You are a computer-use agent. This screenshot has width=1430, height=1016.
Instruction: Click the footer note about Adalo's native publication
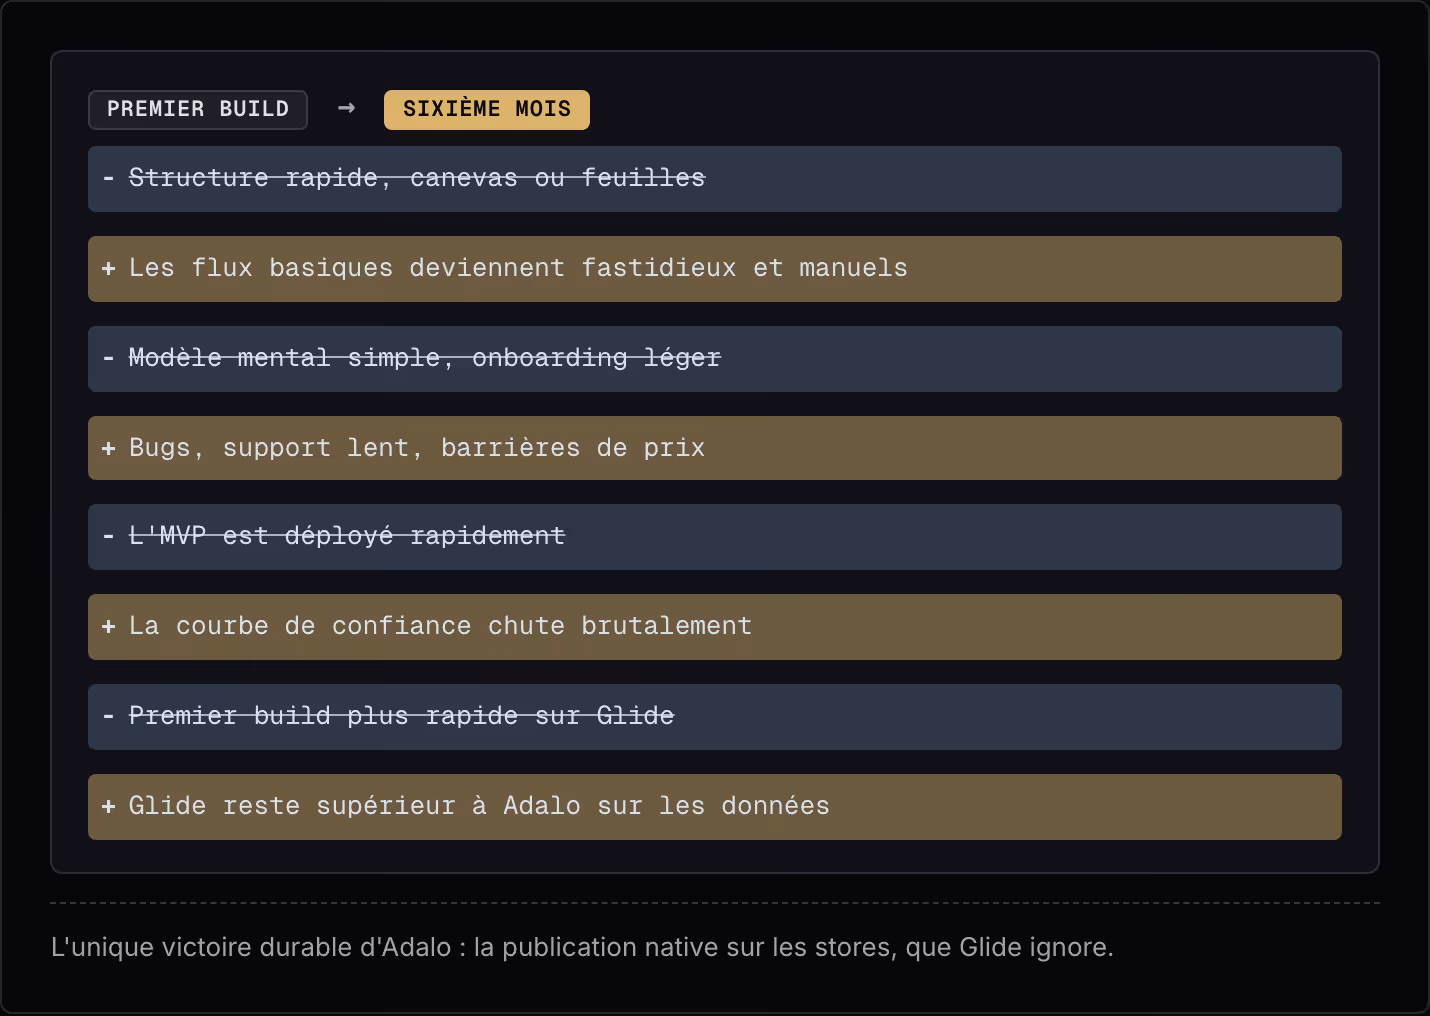[582, 947]
